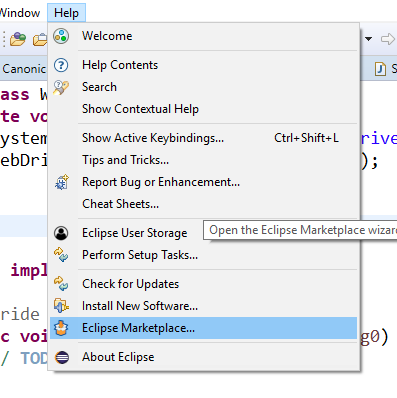Expand the toolbar dropdown arrow near forward button
Screen dimensions: 397x398
tap(368, 39)
